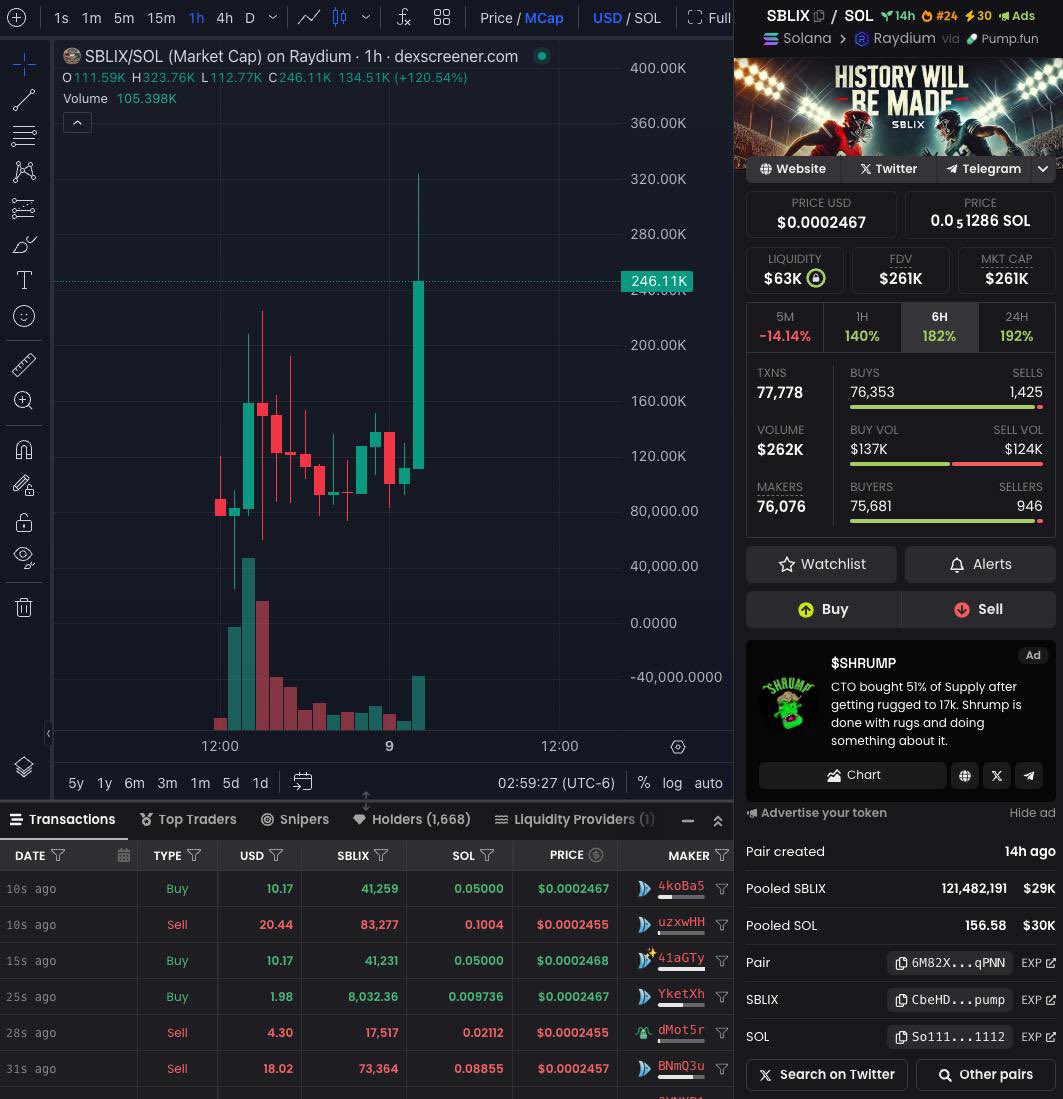
Task: Toggle log scale on chart
Action: tap(672, 783)
